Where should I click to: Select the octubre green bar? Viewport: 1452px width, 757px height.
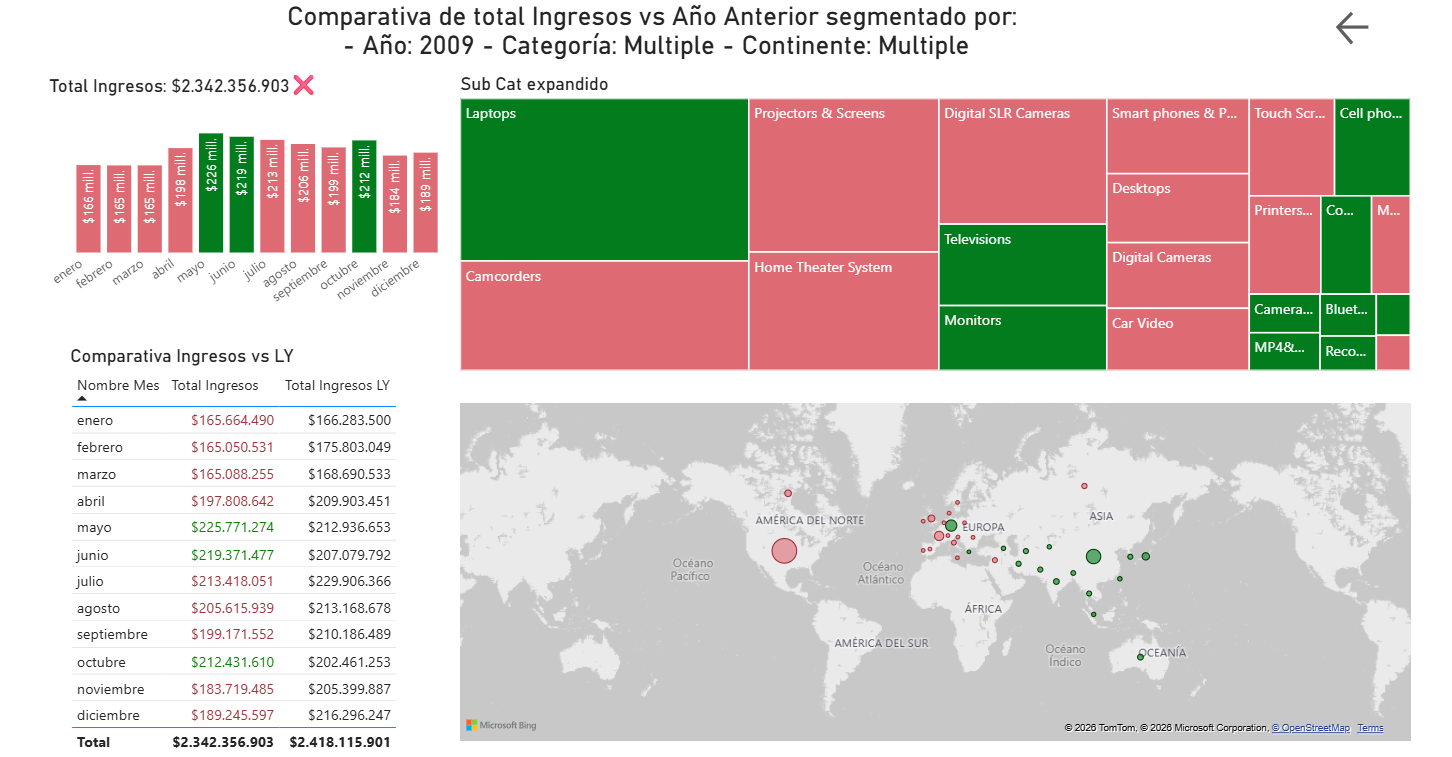364,196
